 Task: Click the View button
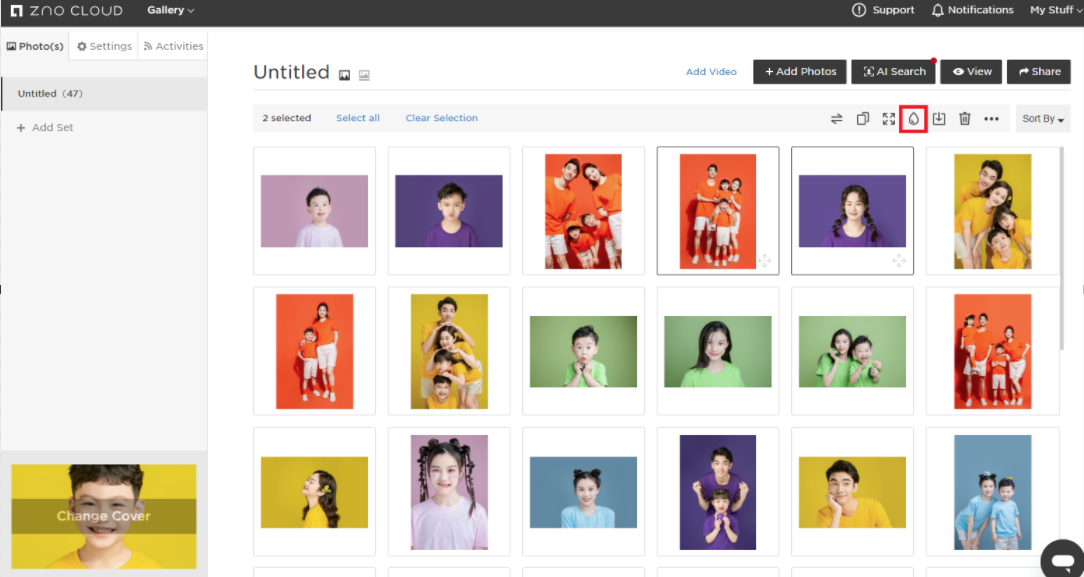(971, 72)
